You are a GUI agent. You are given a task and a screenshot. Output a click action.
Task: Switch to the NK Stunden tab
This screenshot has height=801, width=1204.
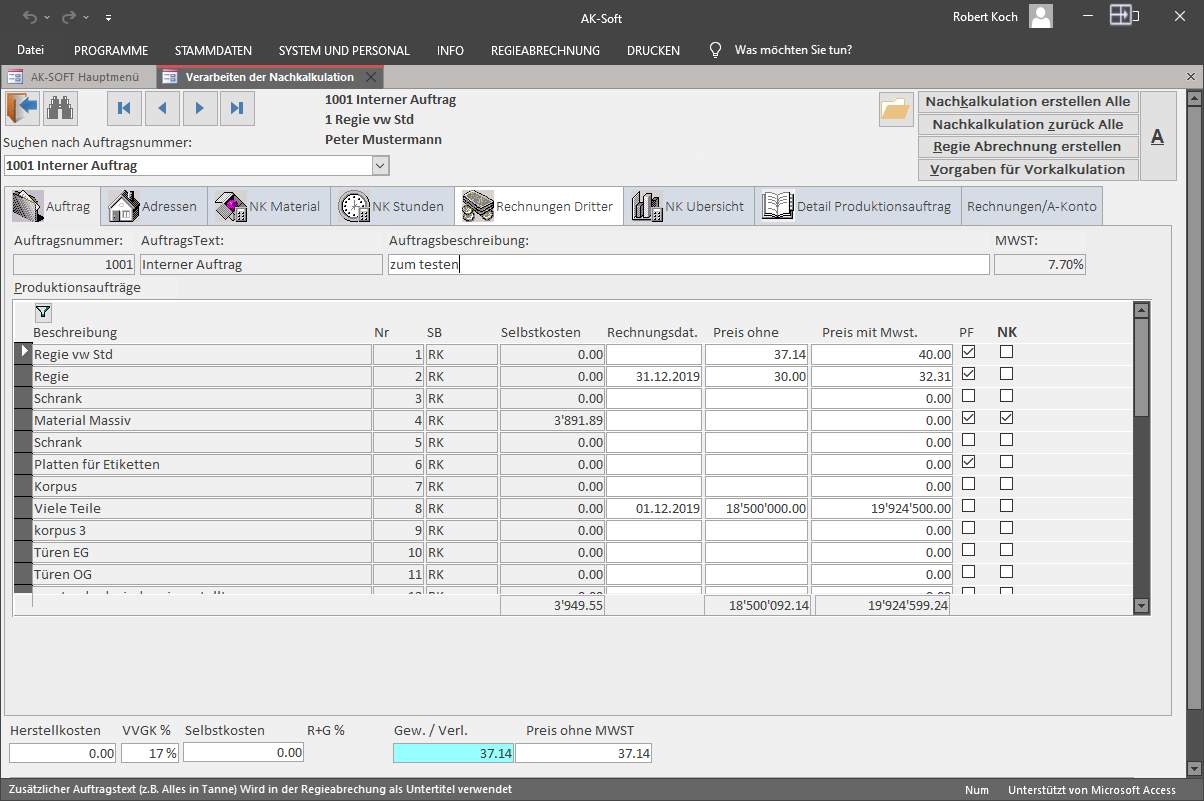392,206
